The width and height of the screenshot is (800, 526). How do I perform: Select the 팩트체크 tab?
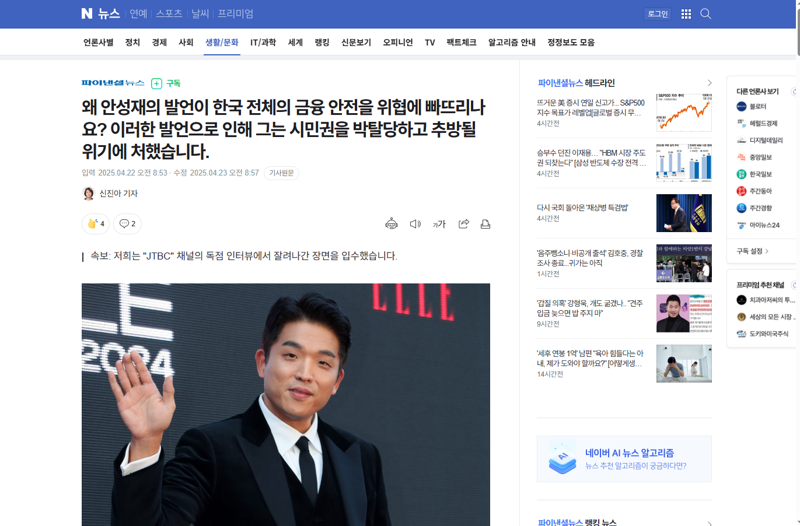461,42
